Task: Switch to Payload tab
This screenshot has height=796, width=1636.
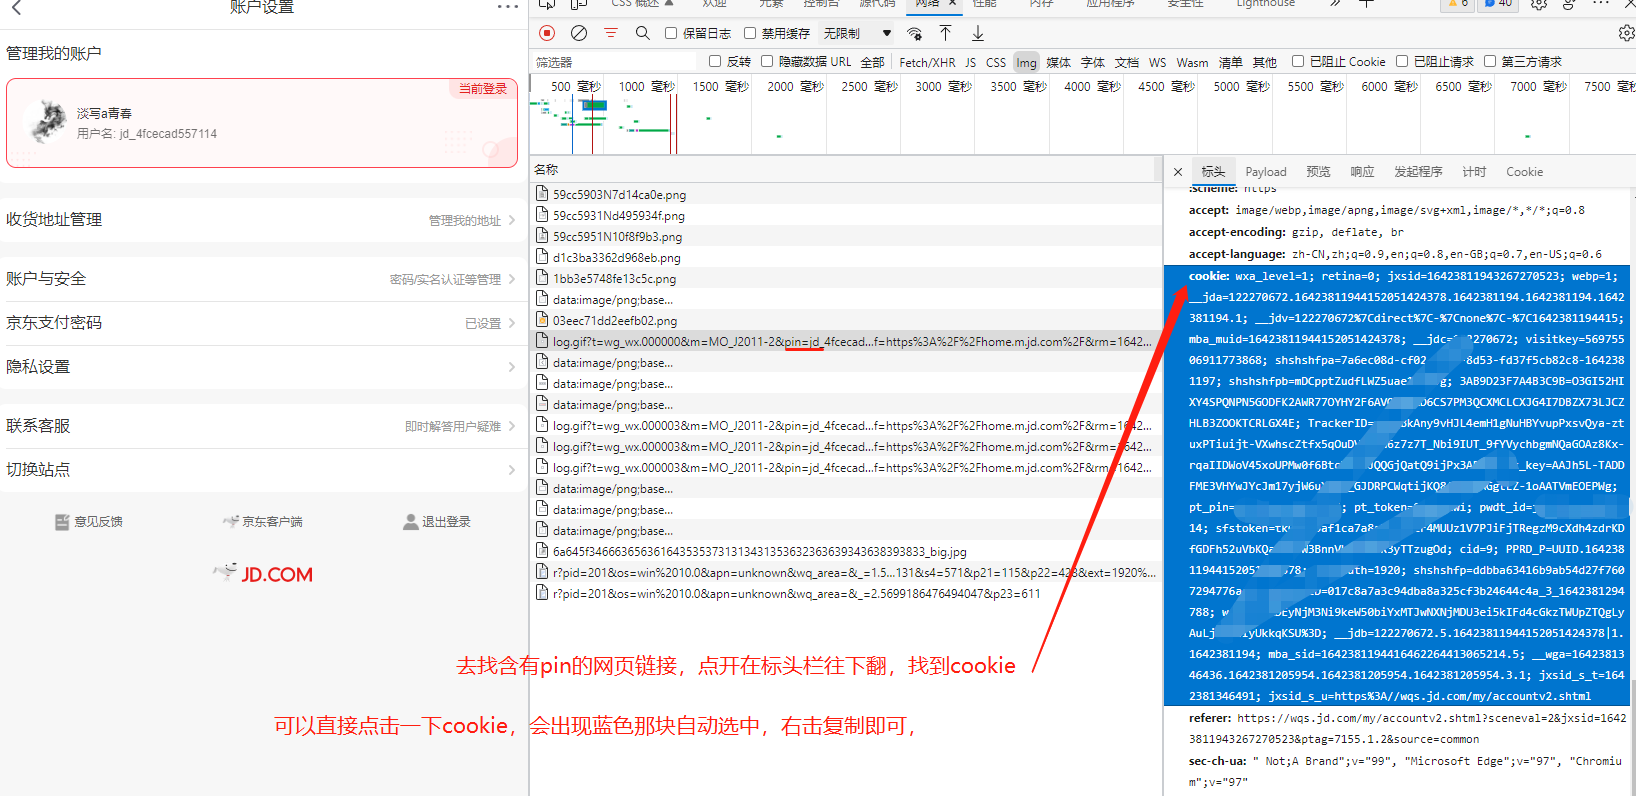Action: point(1266,172)
